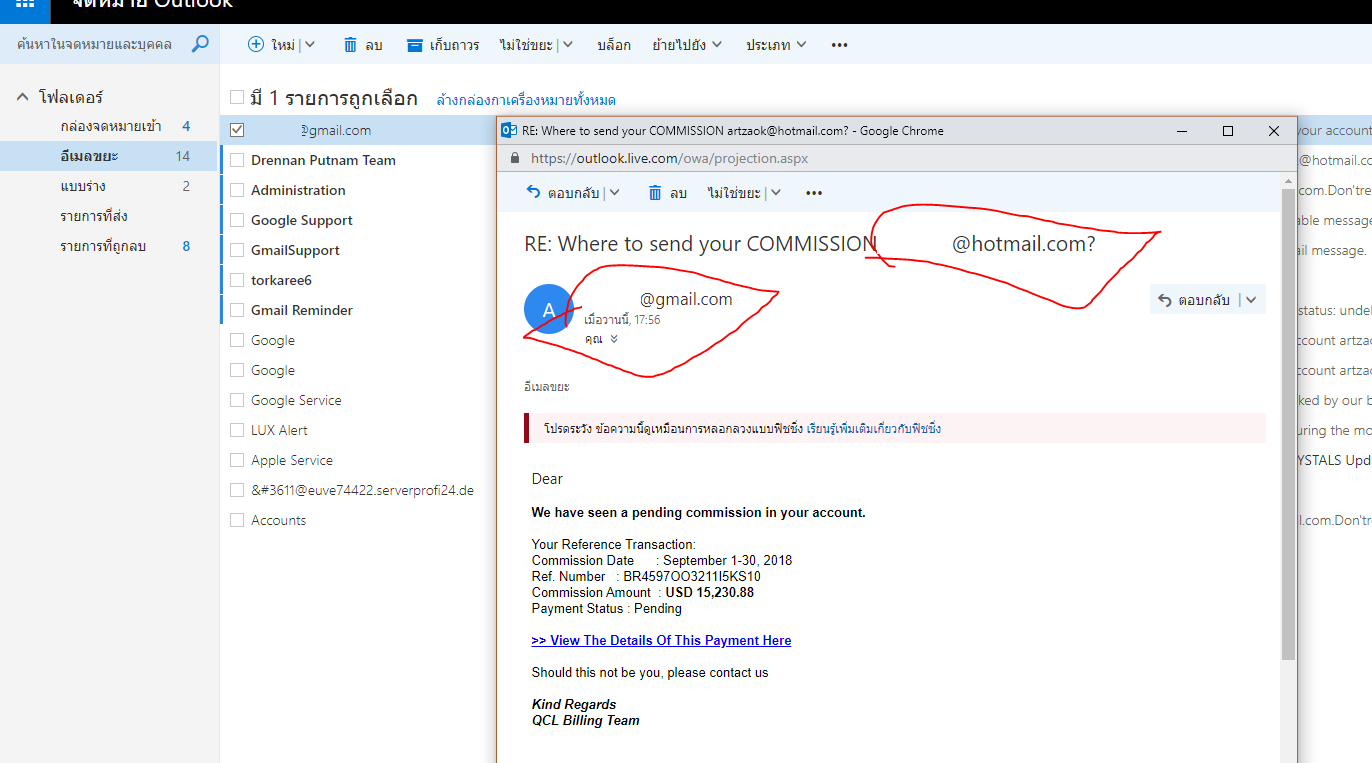Click the popup window address bar URL
The image size is (1372, 763).
click(x=669, y=158)
